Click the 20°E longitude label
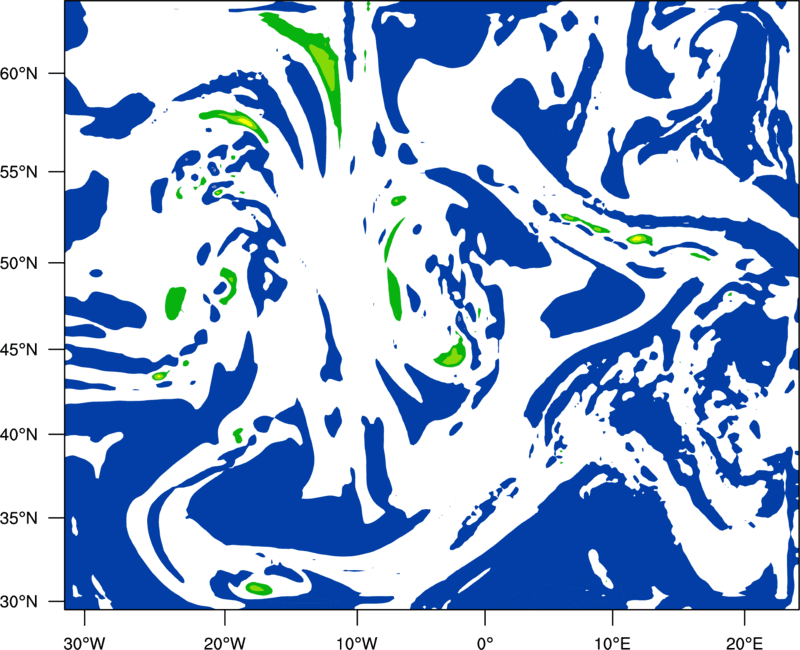The height and width of the screenshot is (650, 800). pos(744,643)
